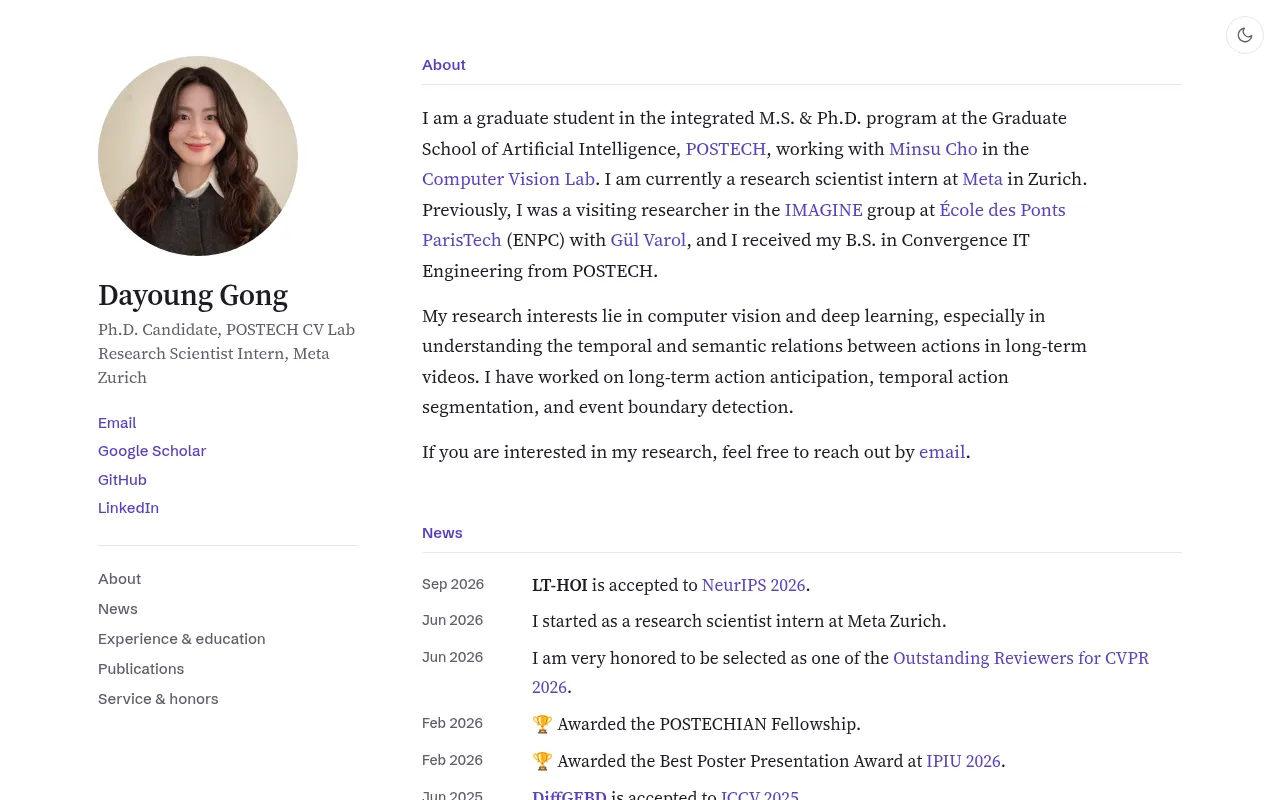Click the IMAGINE group link

824,210
